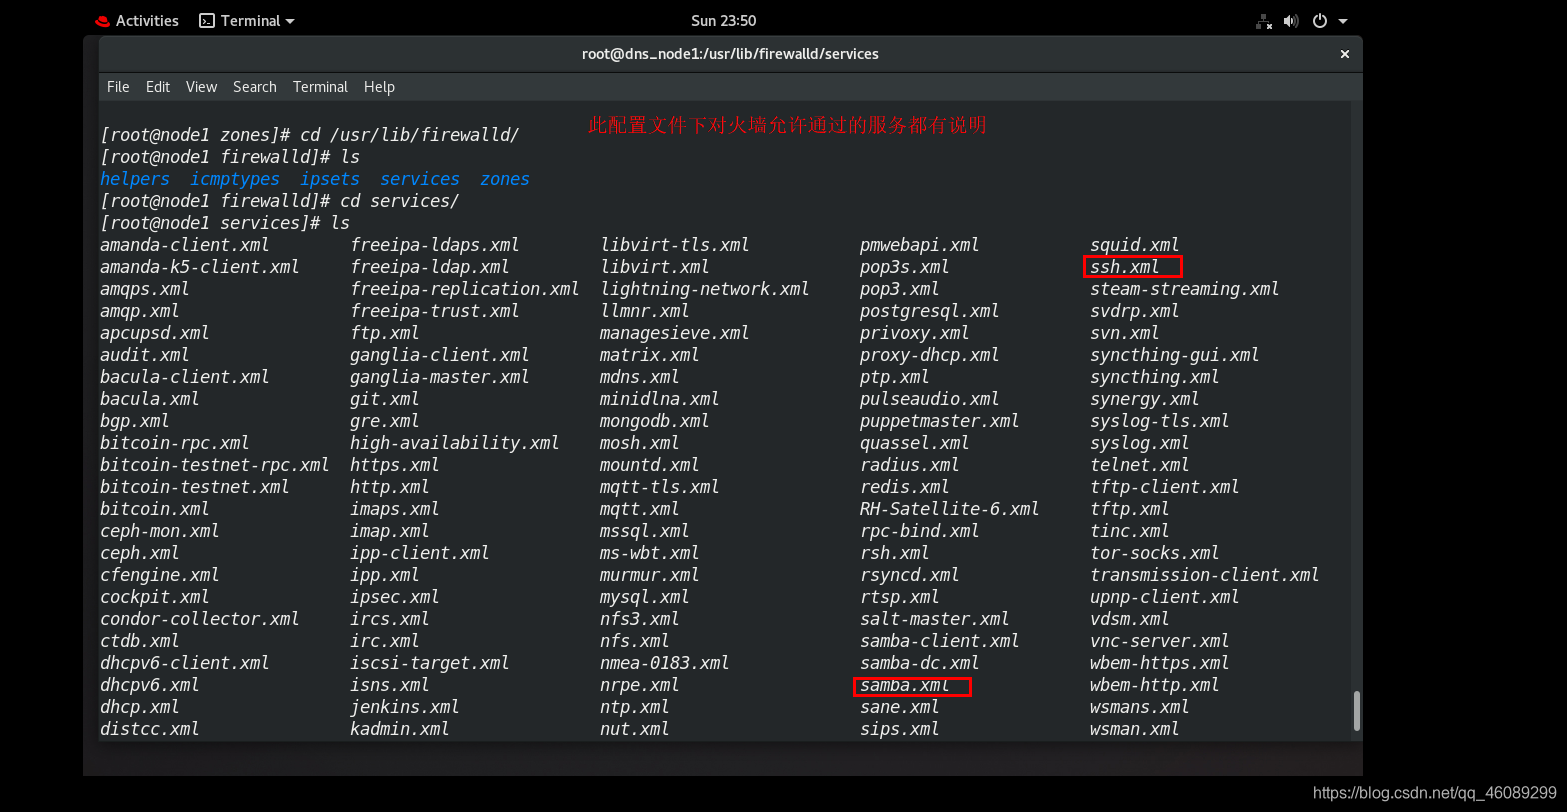Viewport: 1567px width, 812px height.
Task: Click https.xml in the listing
Action: pos(395,465)
